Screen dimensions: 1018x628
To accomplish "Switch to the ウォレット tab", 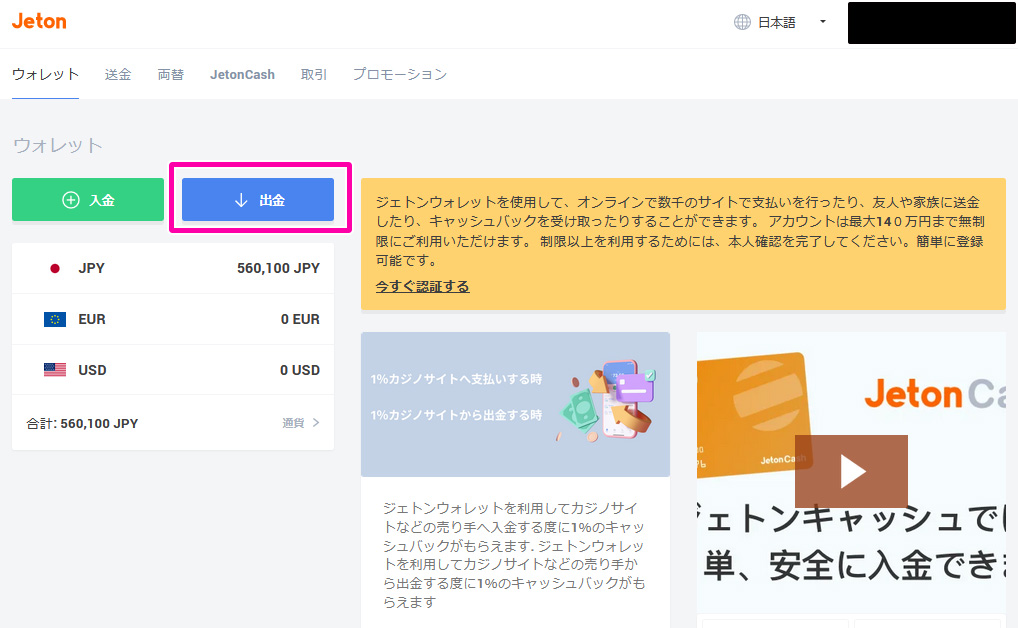I will point(45,74).
